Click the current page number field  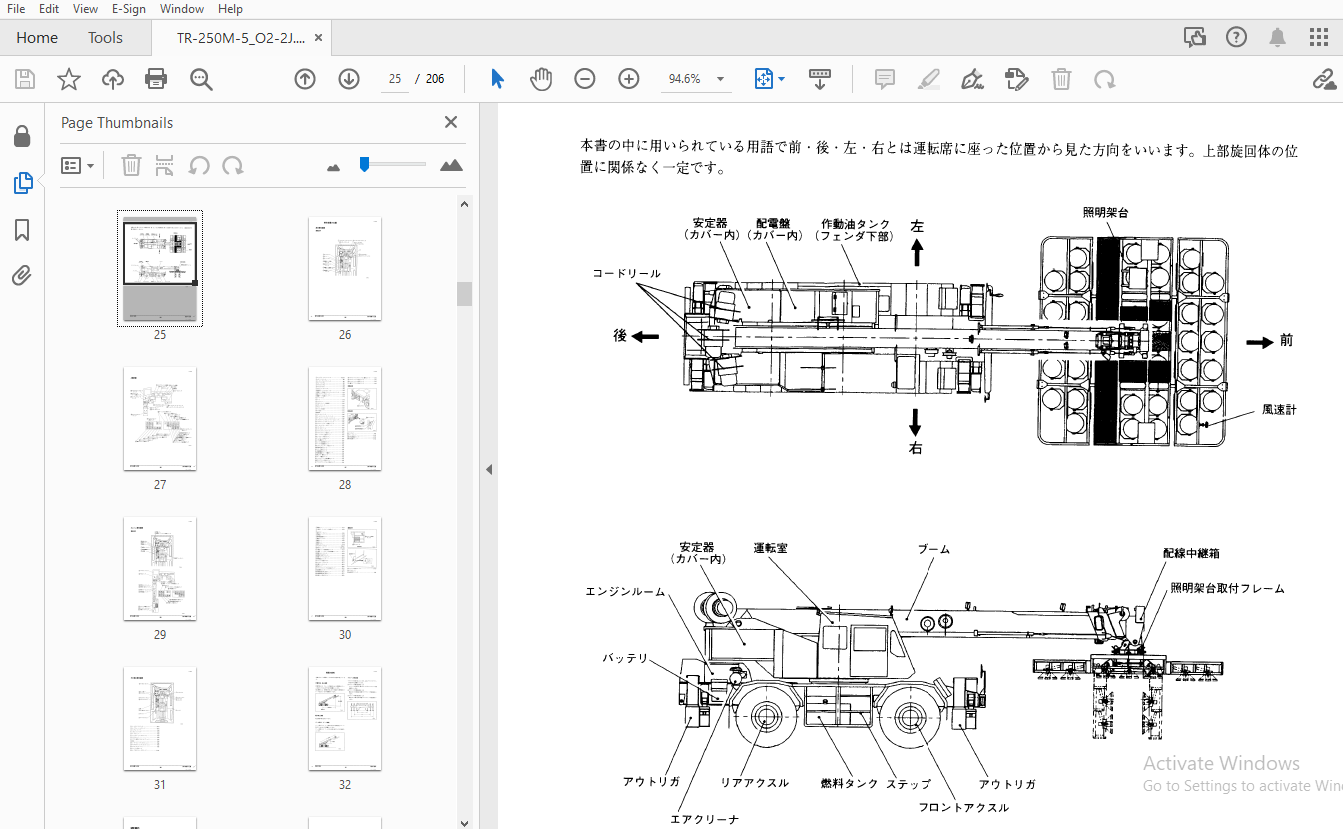[x=394, y=79]
